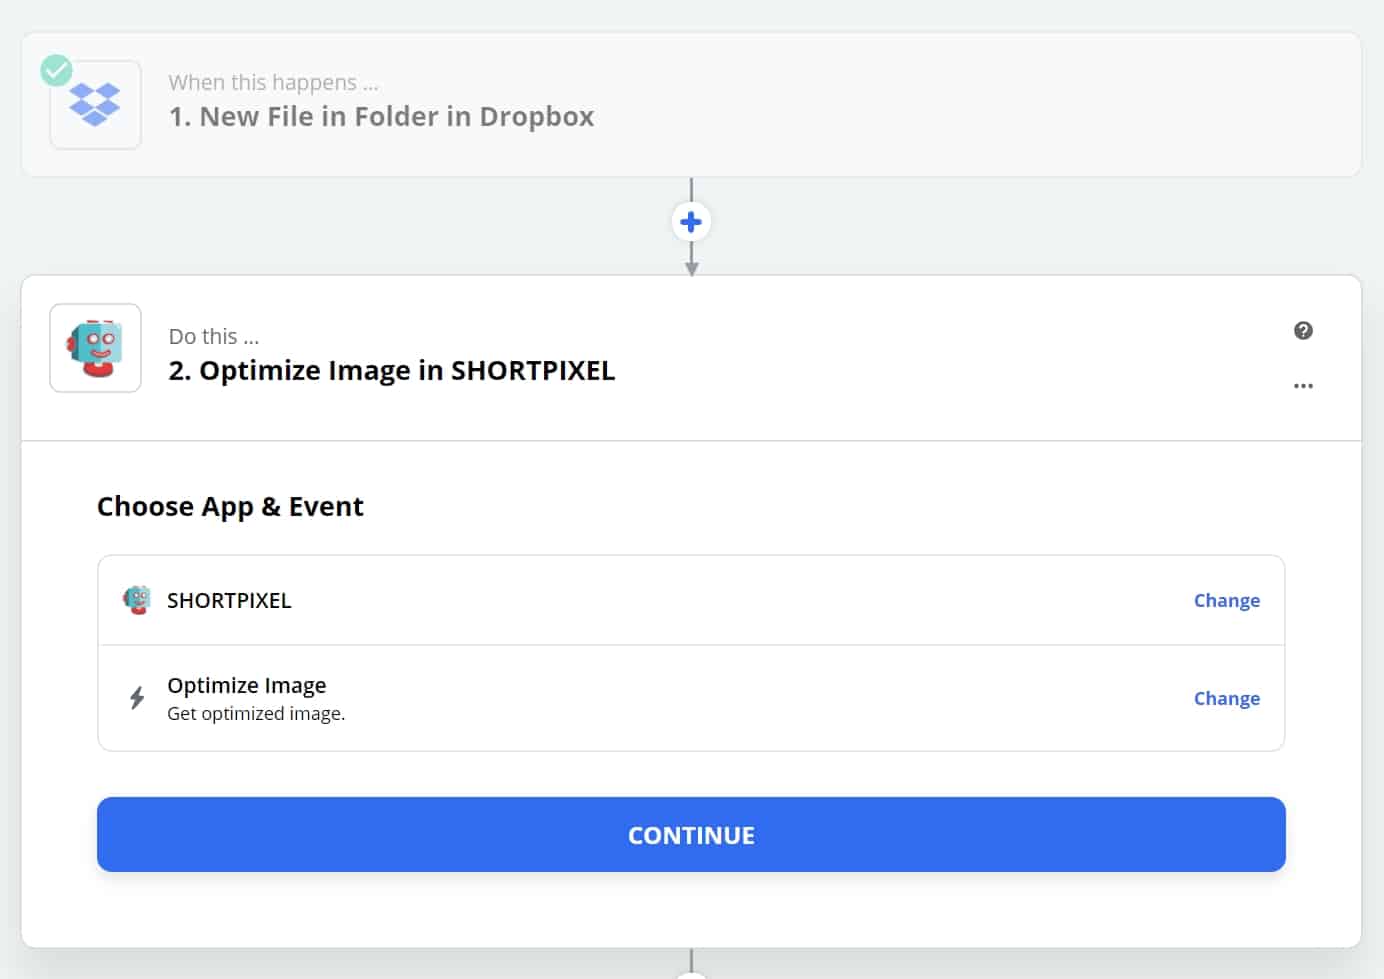Click the 'When this happens ...' label
The height and width of the screenshot is (979, 1384).
[273, 82]
